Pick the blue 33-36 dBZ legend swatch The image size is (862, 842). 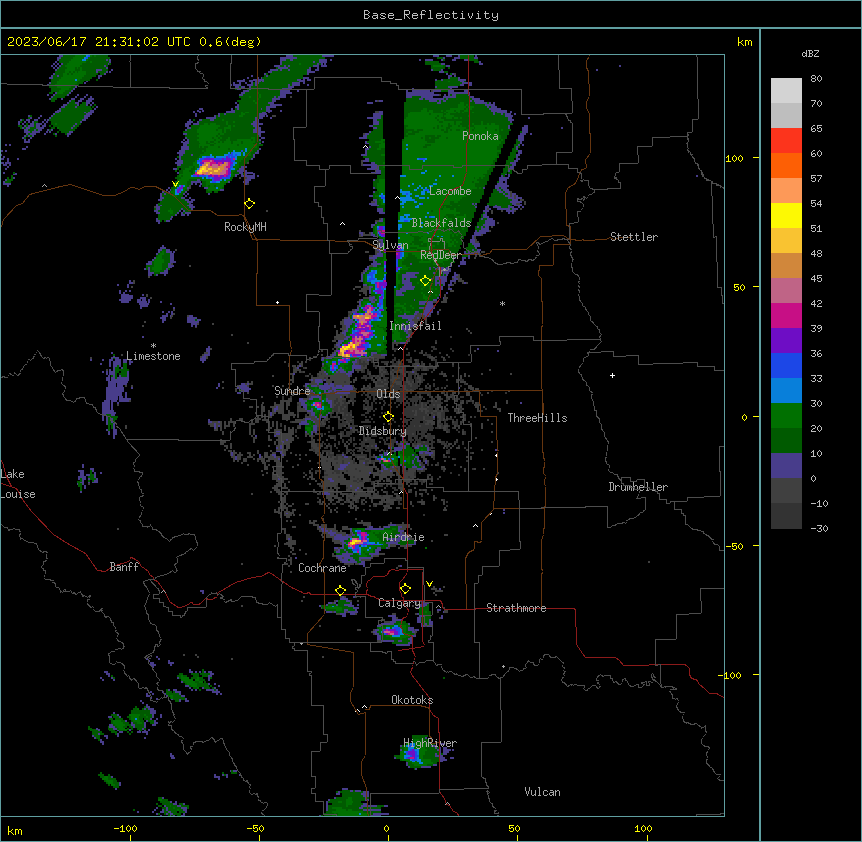786,365
